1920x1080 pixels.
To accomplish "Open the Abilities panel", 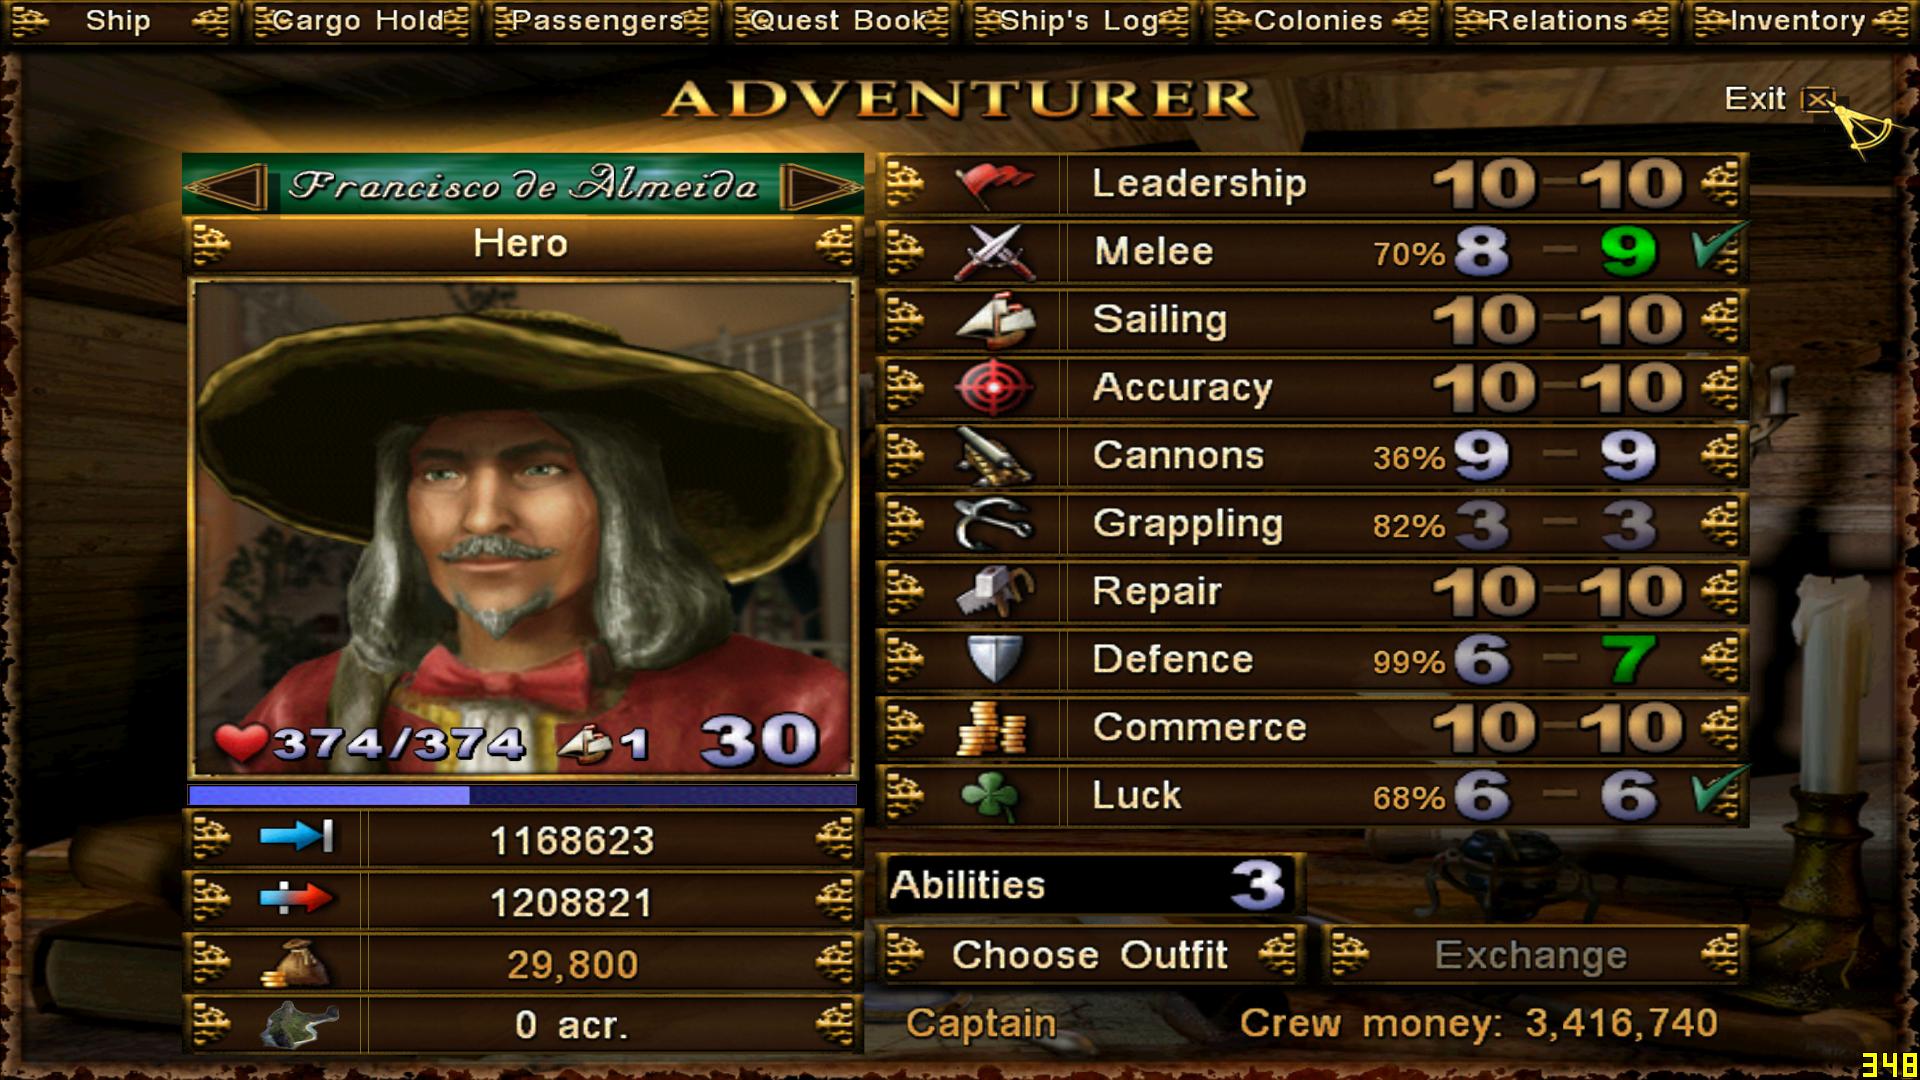I will coord(1090,885).
